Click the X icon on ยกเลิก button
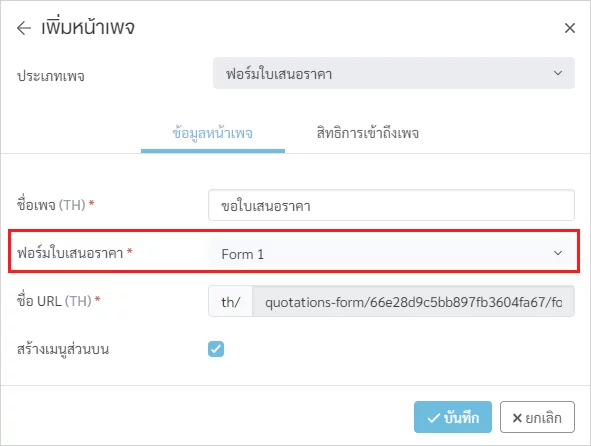 pos(517,418)
